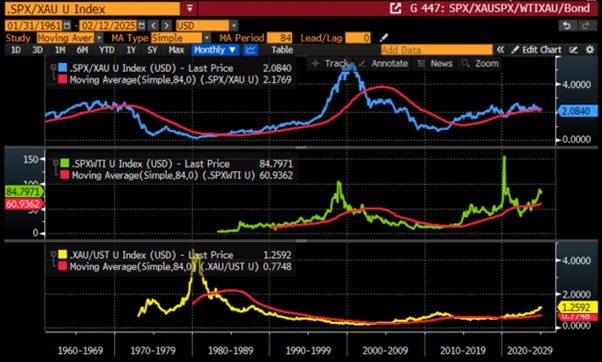The image size is (602, 362).
Task: Collapse the toolbar with double chevron
Action: [x=500, y=50]
